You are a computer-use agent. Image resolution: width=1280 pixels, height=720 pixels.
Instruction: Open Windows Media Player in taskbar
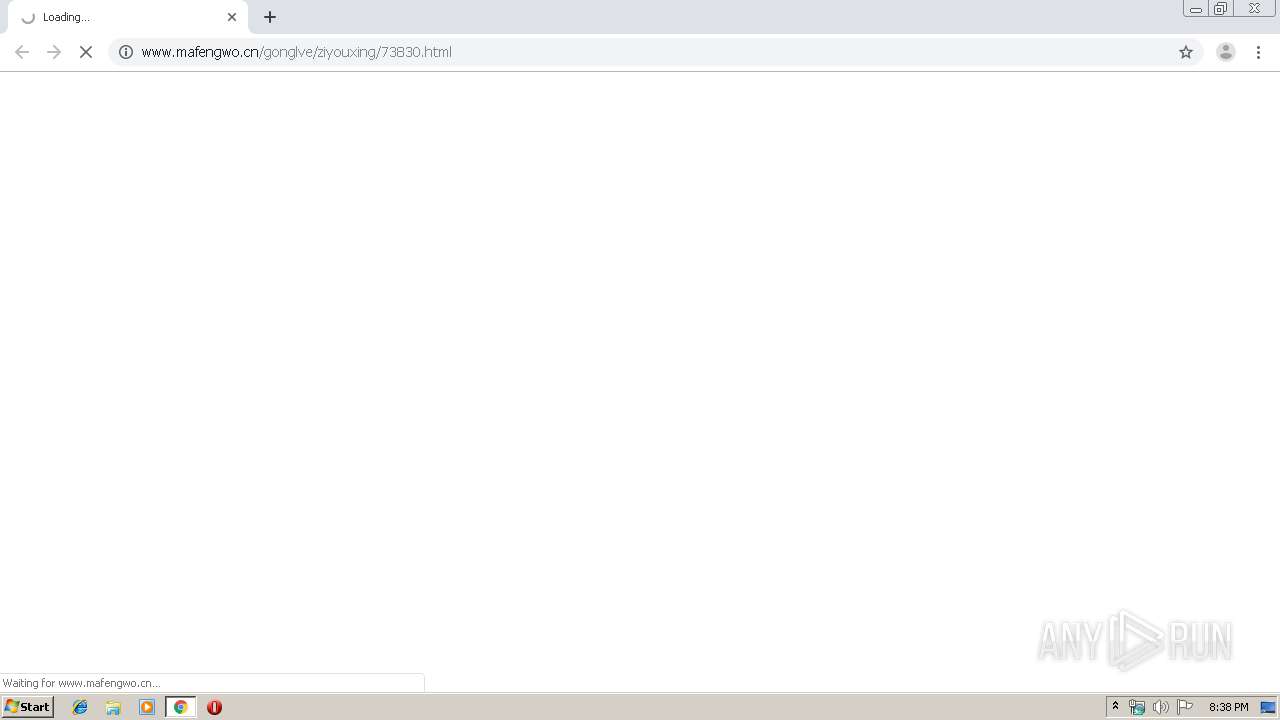[147, 707]
